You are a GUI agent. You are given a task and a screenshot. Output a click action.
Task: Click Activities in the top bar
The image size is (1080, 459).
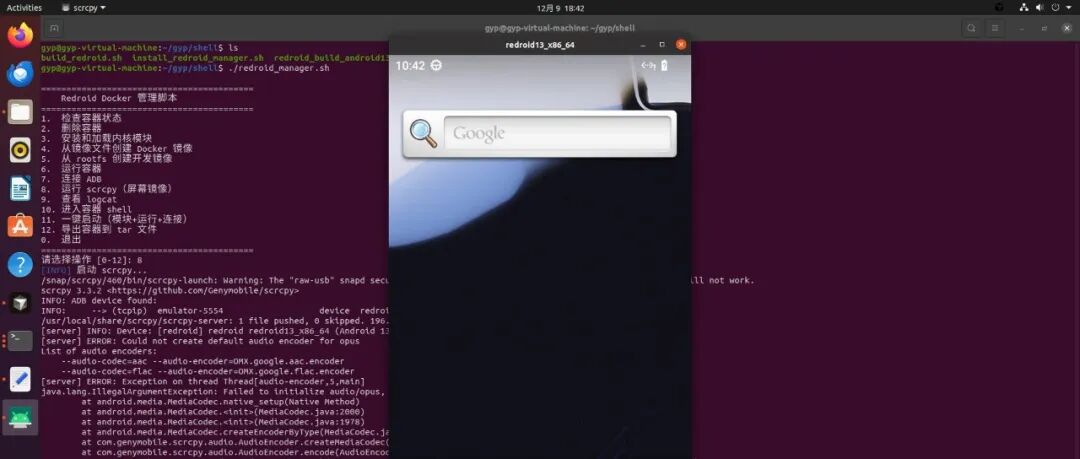point(24,8)
